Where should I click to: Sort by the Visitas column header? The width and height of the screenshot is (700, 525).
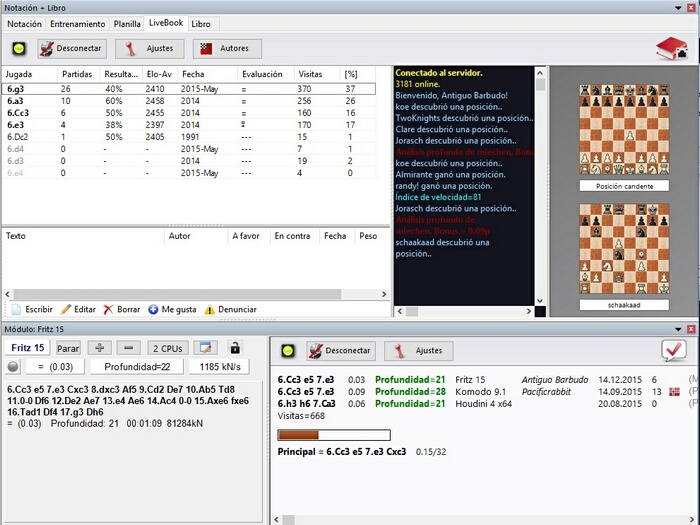pyautogui.click(x=317, y=74)
